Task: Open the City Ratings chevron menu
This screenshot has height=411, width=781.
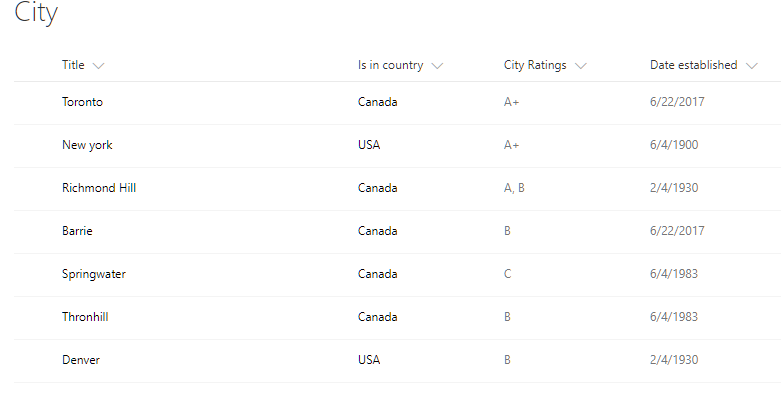Action: (x=580, y=66)
